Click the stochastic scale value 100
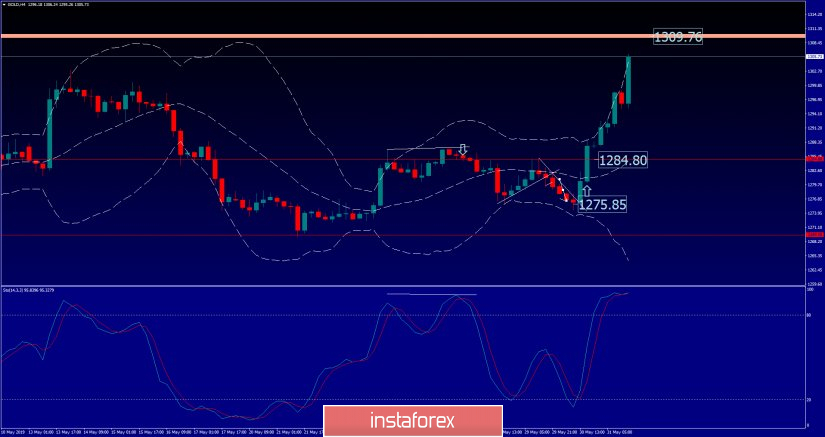 [810, 290]
